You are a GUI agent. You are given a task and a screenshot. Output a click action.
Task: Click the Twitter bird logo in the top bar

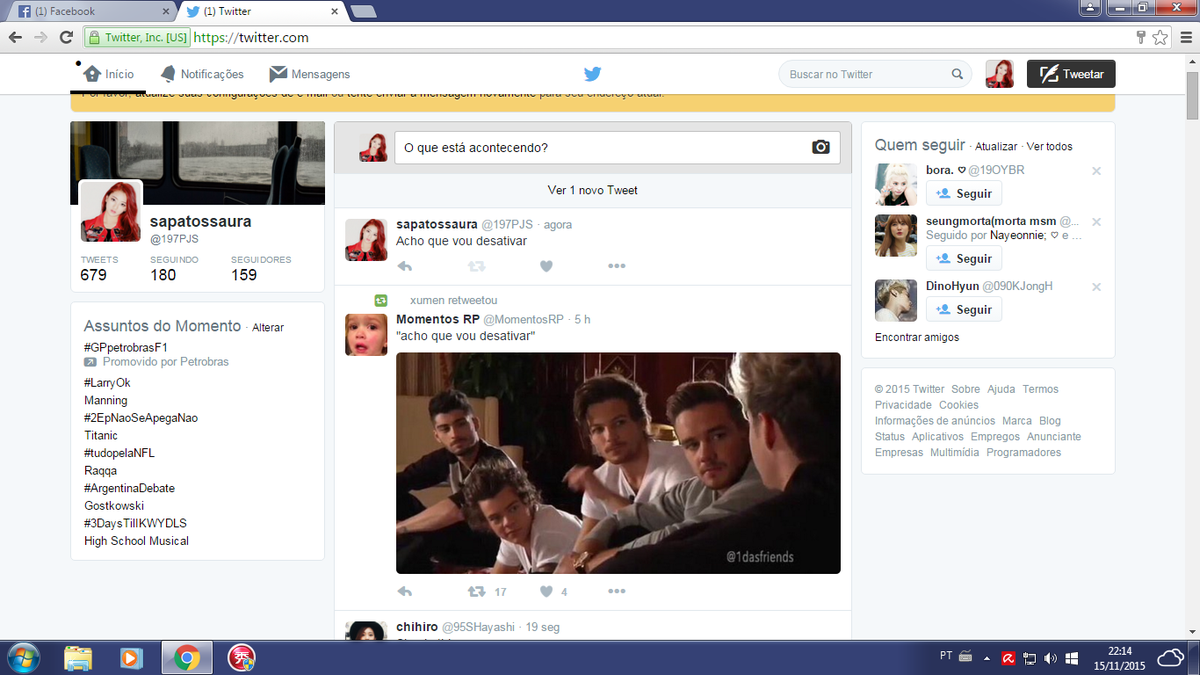point(592,74)
